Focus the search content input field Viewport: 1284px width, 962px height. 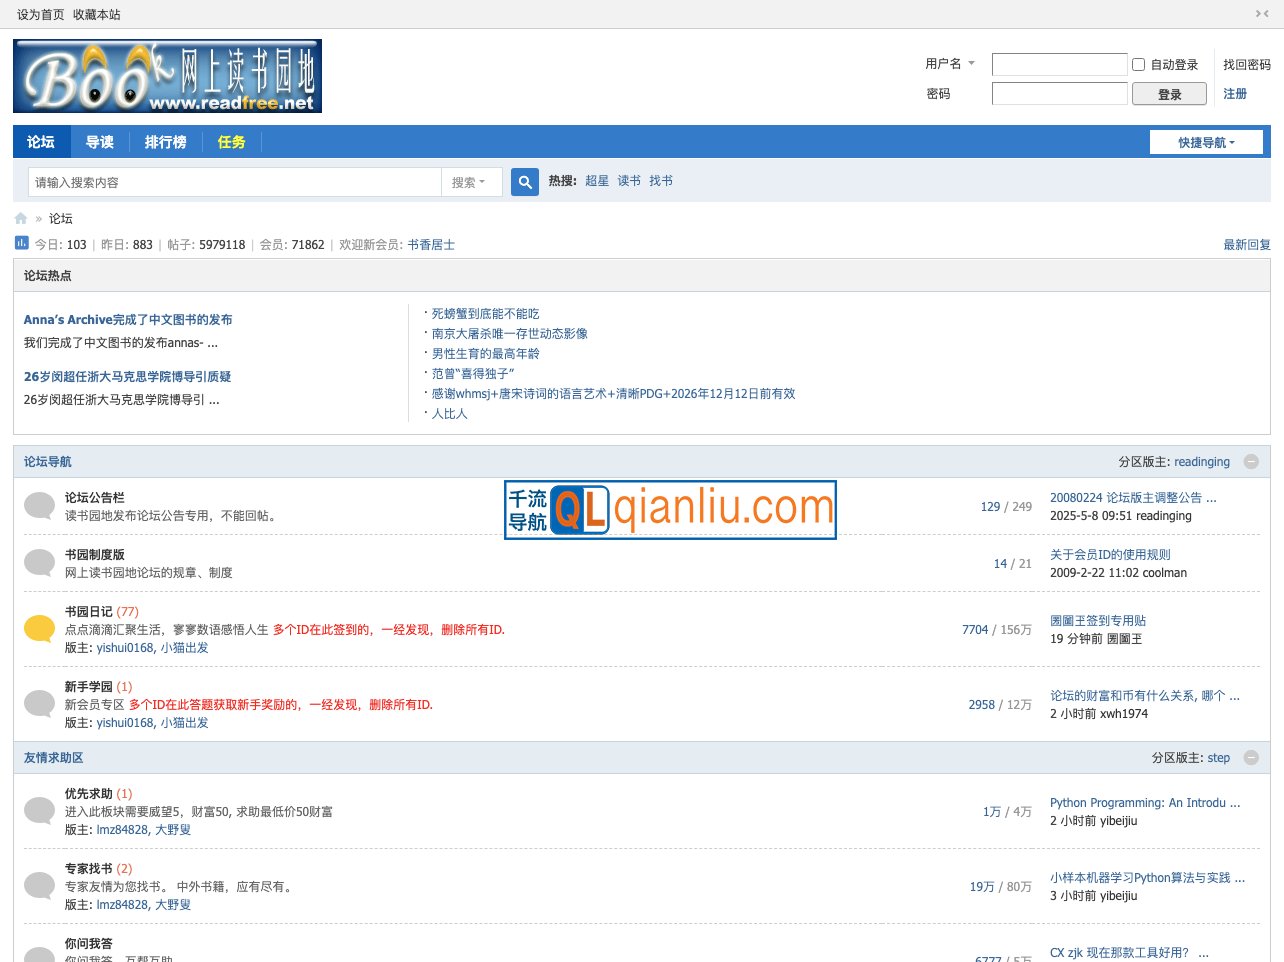click(x=235, y=182)
